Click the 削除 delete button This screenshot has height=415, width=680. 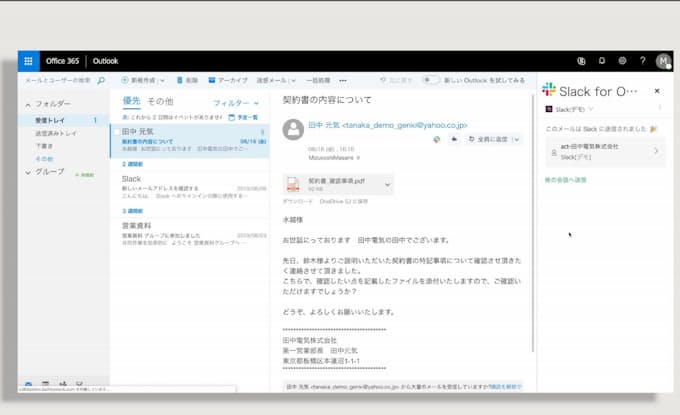185,80
